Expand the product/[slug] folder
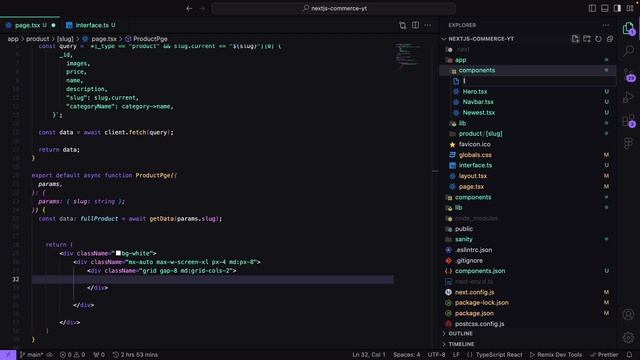 tap(480, 133)
